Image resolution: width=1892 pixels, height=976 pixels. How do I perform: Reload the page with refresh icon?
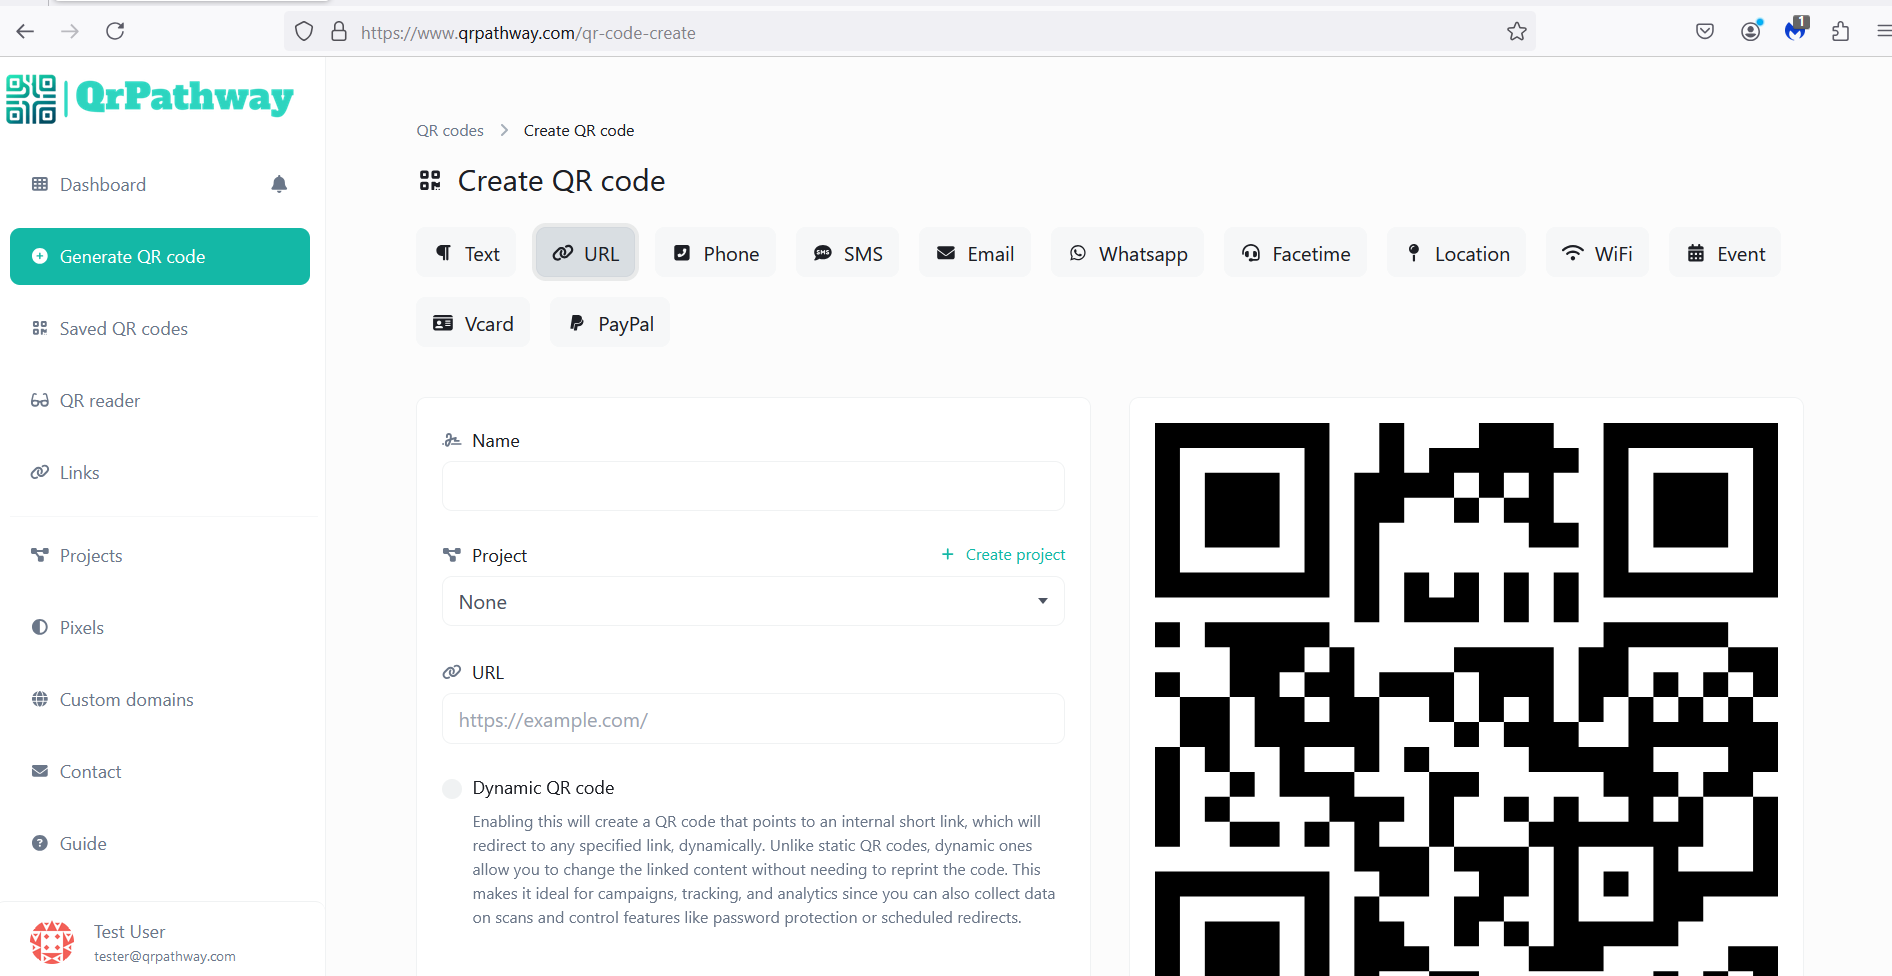click(115, 31)
